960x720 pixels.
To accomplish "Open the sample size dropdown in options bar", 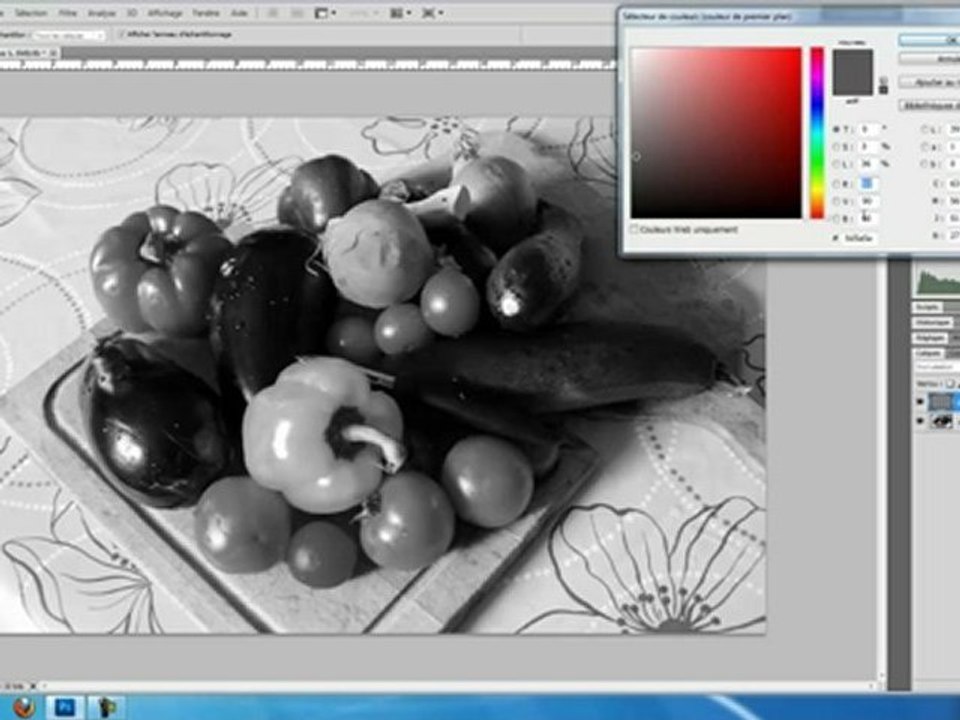I will 68,36.
